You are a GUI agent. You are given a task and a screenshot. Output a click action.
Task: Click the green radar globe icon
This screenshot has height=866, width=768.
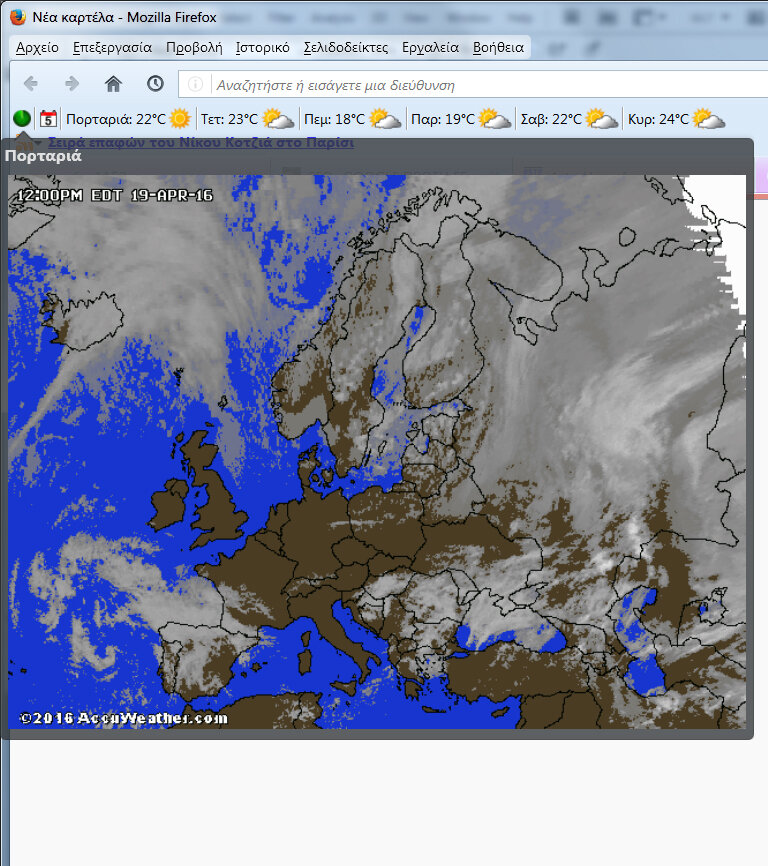pyautogui.click(x=22, y=119)
